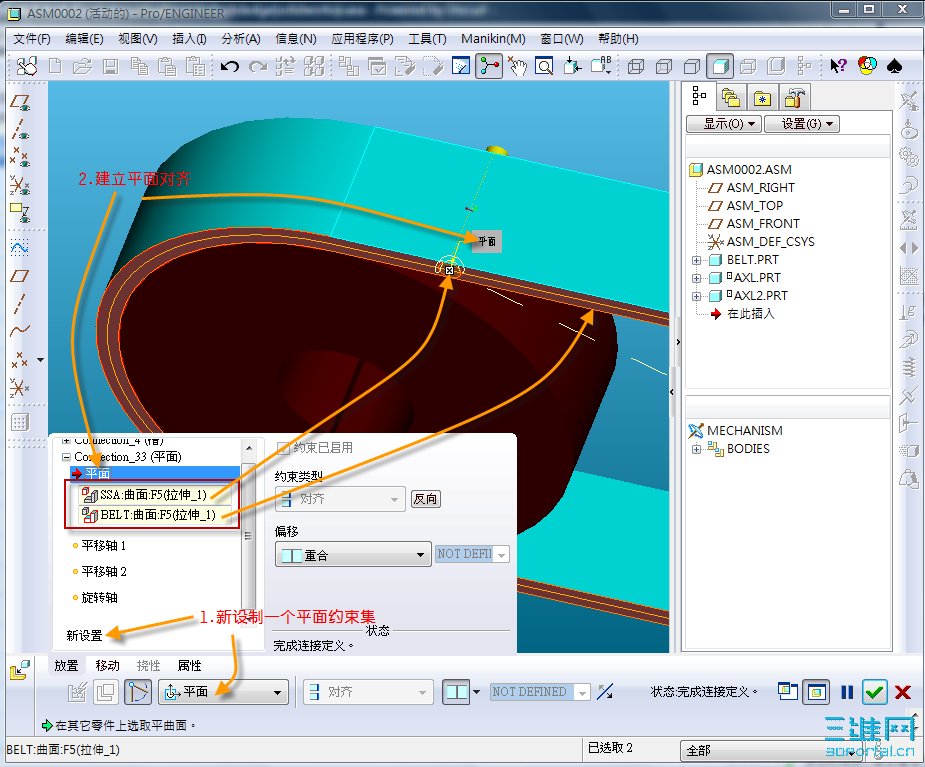Click 新设置 to add constraint set
This screenshot has height=767, width=925.
tap(84, 635)
